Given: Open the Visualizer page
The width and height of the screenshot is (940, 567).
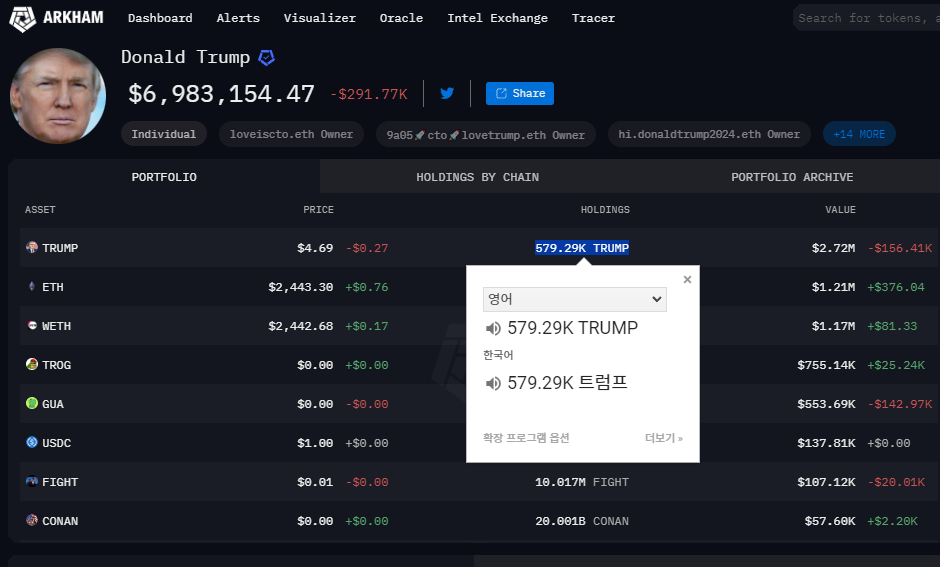Looking at the screenshot, I should pos(320,18).
